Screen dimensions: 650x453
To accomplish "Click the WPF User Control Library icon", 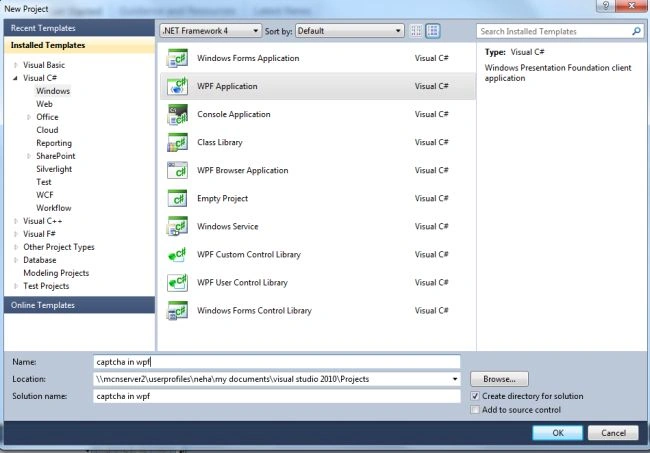I will tap(177, 283).
